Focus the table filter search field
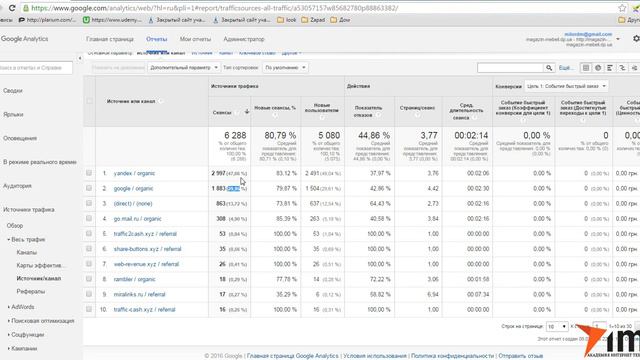This screenshot has width=640, height=360. click(x=510, y=68)
